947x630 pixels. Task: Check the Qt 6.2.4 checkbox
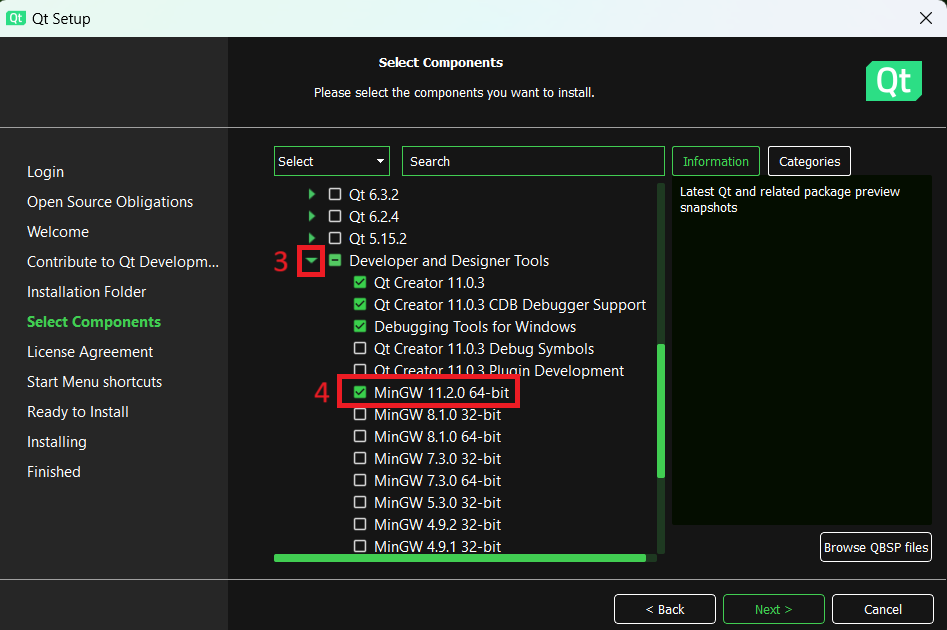point(335,216)
